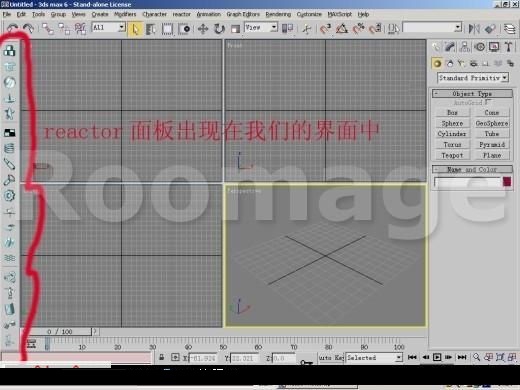This screenshot has width=520, height=390.
Task: Open the Standard Primitives dropdown list
Action: [x=473, y=78]
